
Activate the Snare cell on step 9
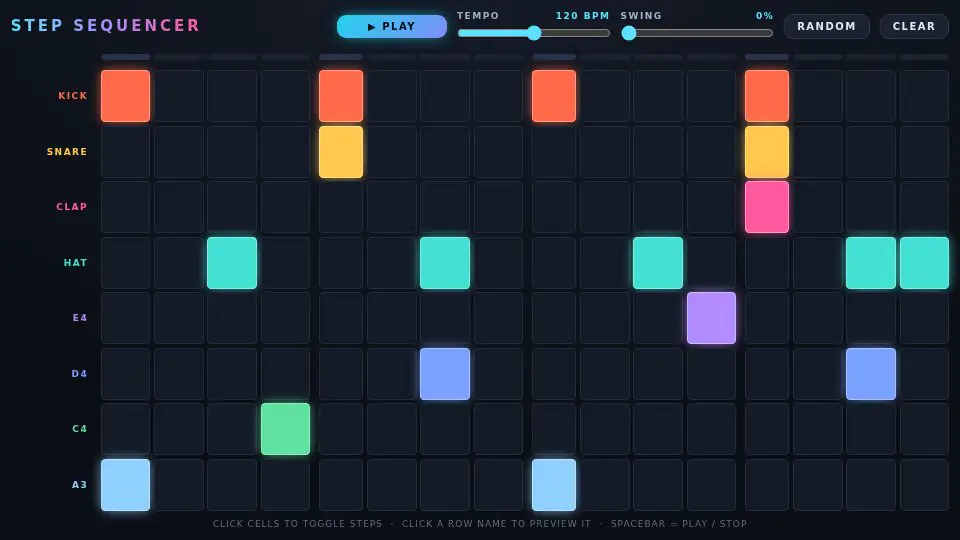(x=554, y=152)
